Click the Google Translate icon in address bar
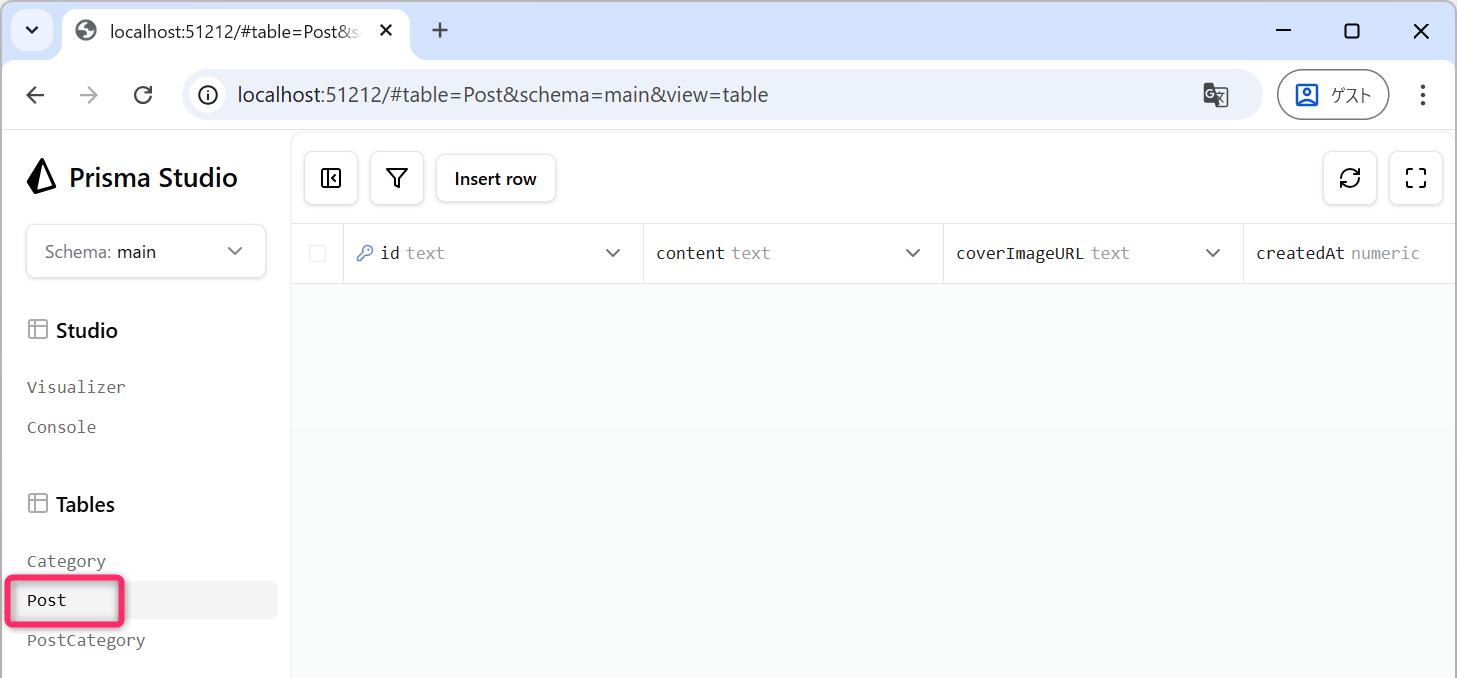1457x678 pixels. (1215, 95)
